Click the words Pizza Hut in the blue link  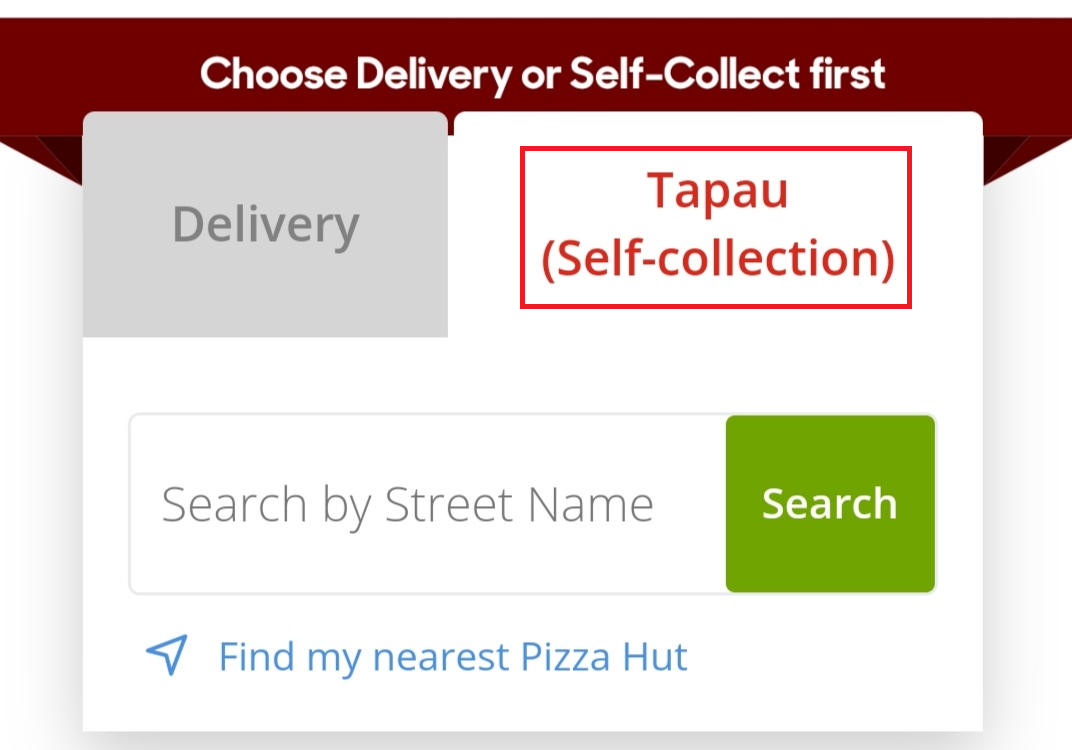[x=604, y=657]
